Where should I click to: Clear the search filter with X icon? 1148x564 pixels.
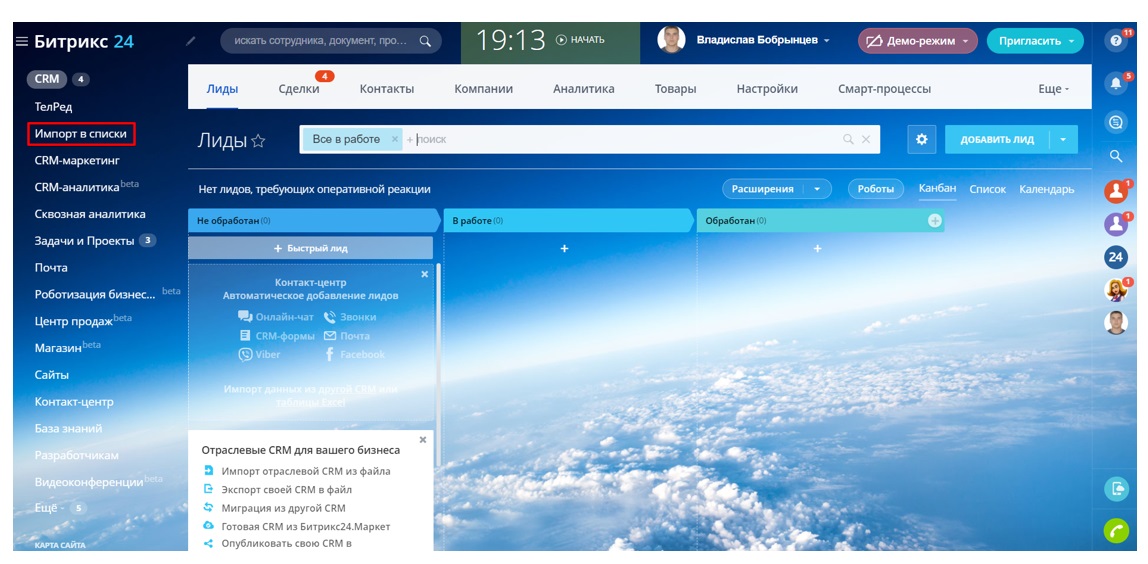point(866,139)
